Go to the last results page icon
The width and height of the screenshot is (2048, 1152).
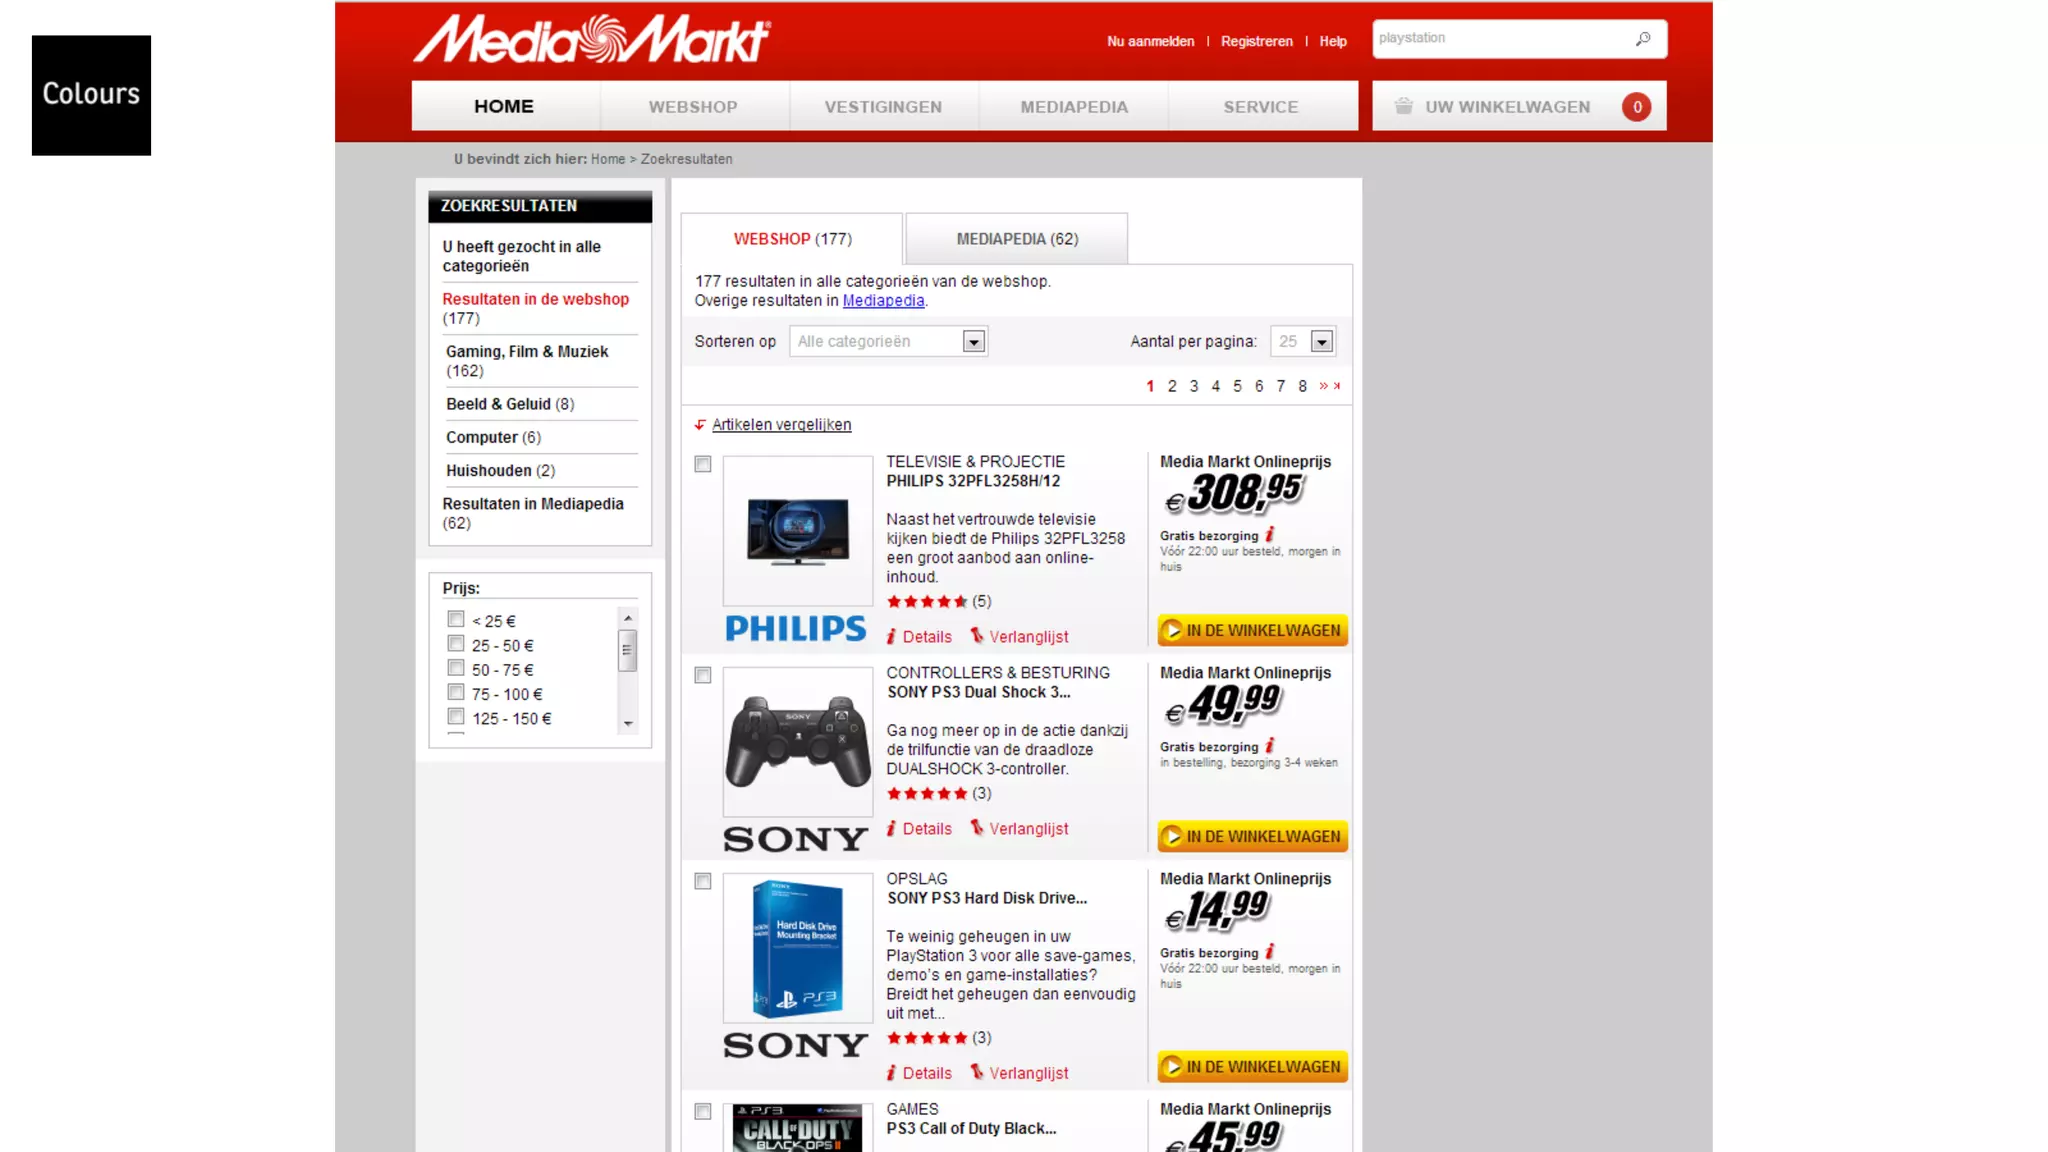tap(1337, 386)
